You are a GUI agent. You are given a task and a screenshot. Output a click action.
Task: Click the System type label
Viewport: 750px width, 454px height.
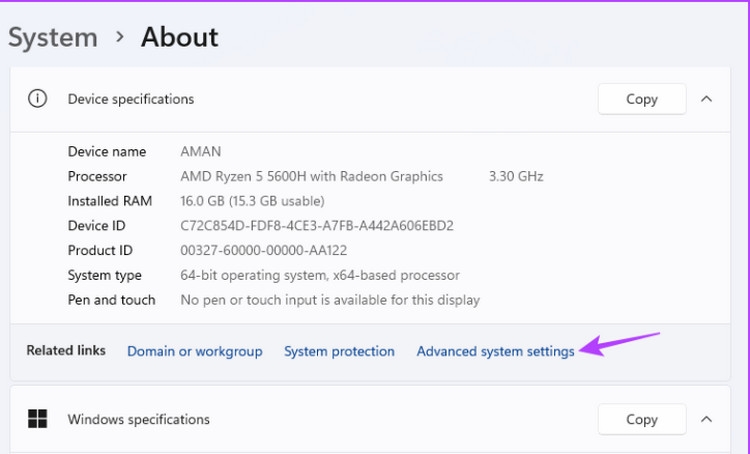[x=105, y=275]
